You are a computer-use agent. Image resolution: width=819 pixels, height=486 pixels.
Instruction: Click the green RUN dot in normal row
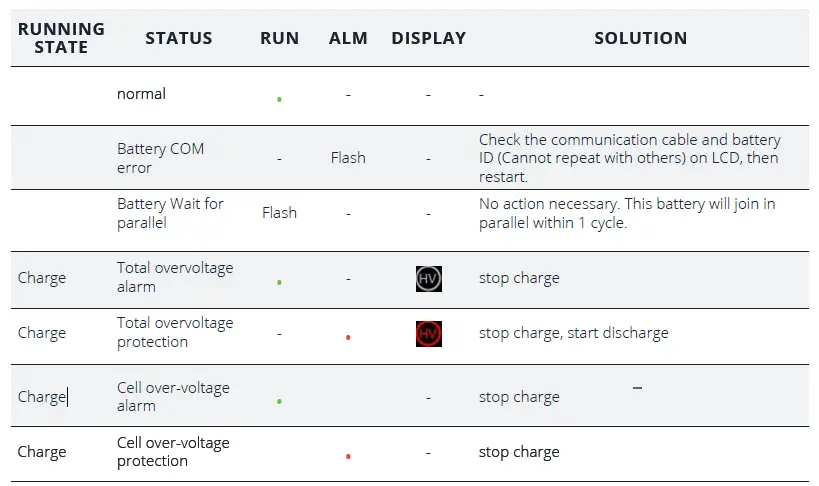pyautogui.click(x=279, y=99)
